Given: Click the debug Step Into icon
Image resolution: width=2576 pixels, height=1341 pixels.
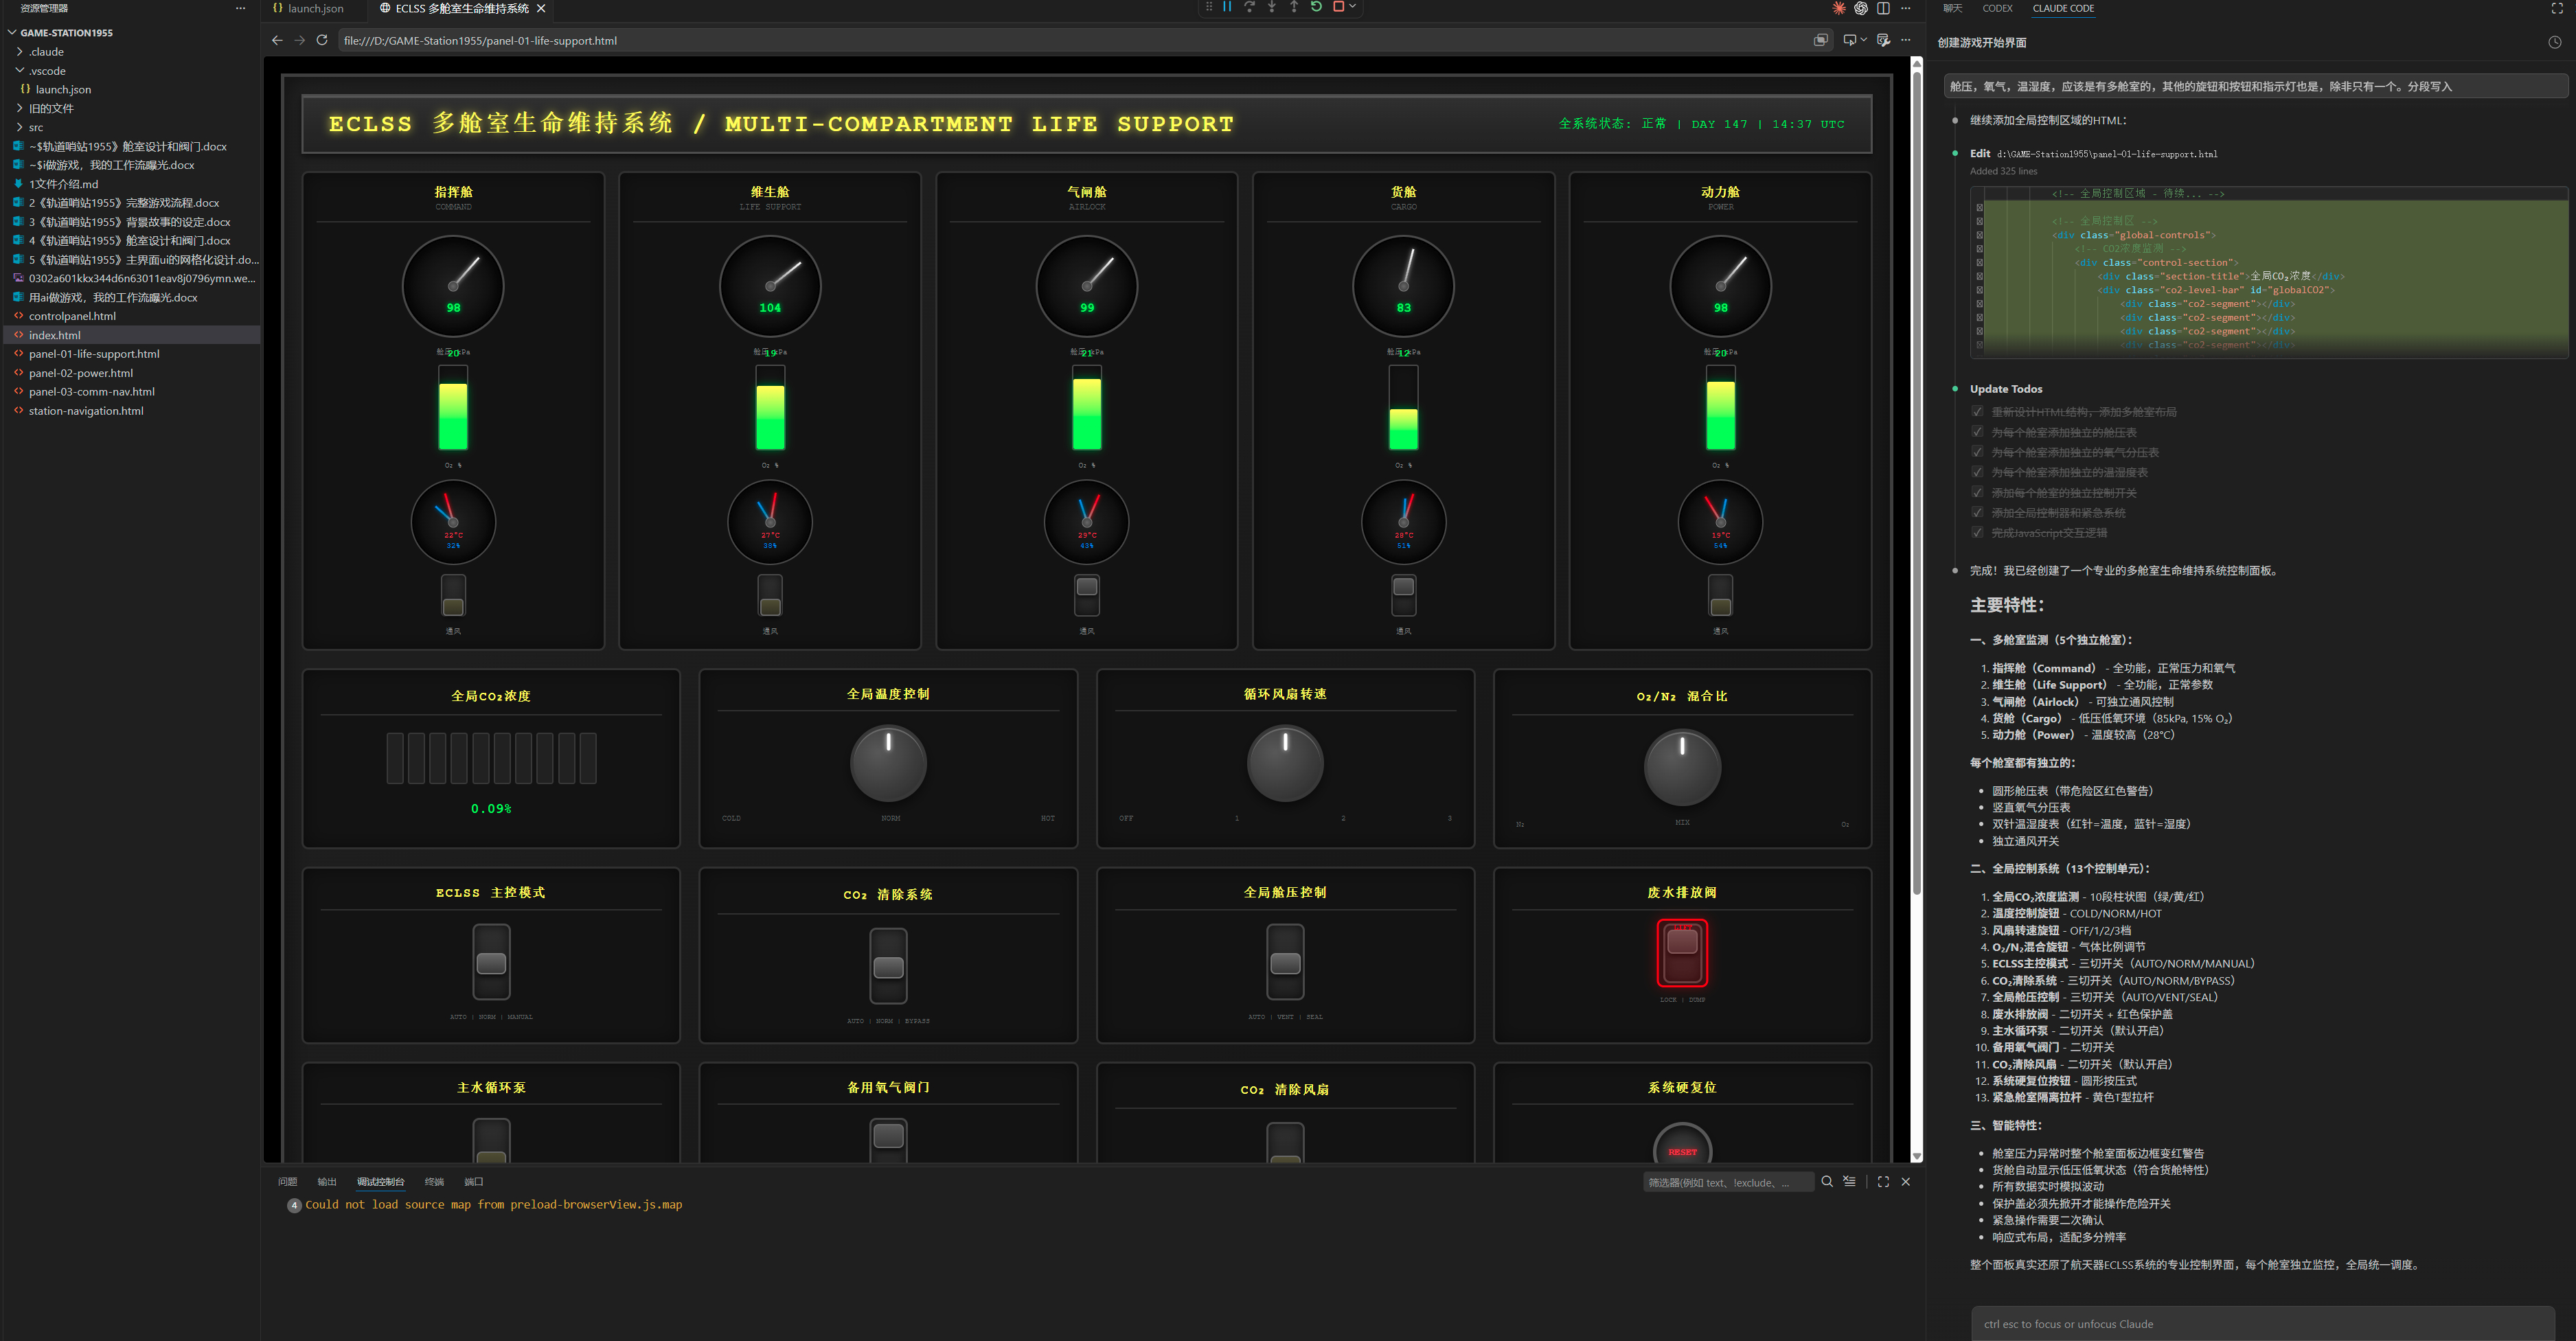Looking at the screenshot, I should tap(1272, 7).
